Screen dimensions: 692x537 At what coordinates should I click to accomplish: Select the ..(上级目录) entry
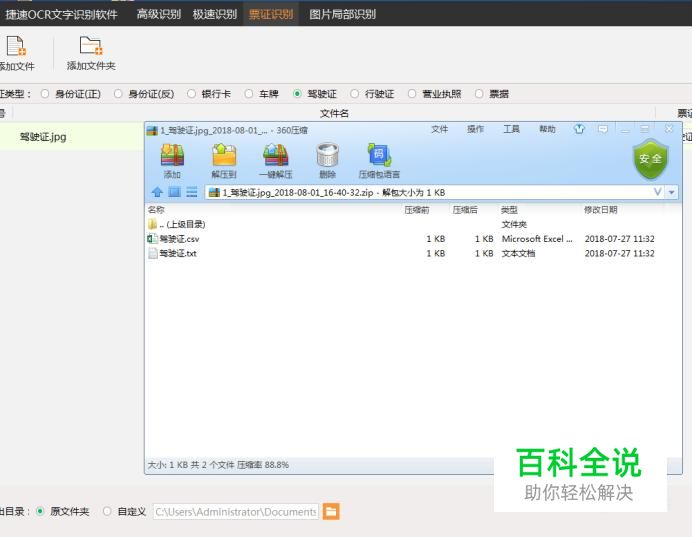pyautogui.click(x=182, y=224)
